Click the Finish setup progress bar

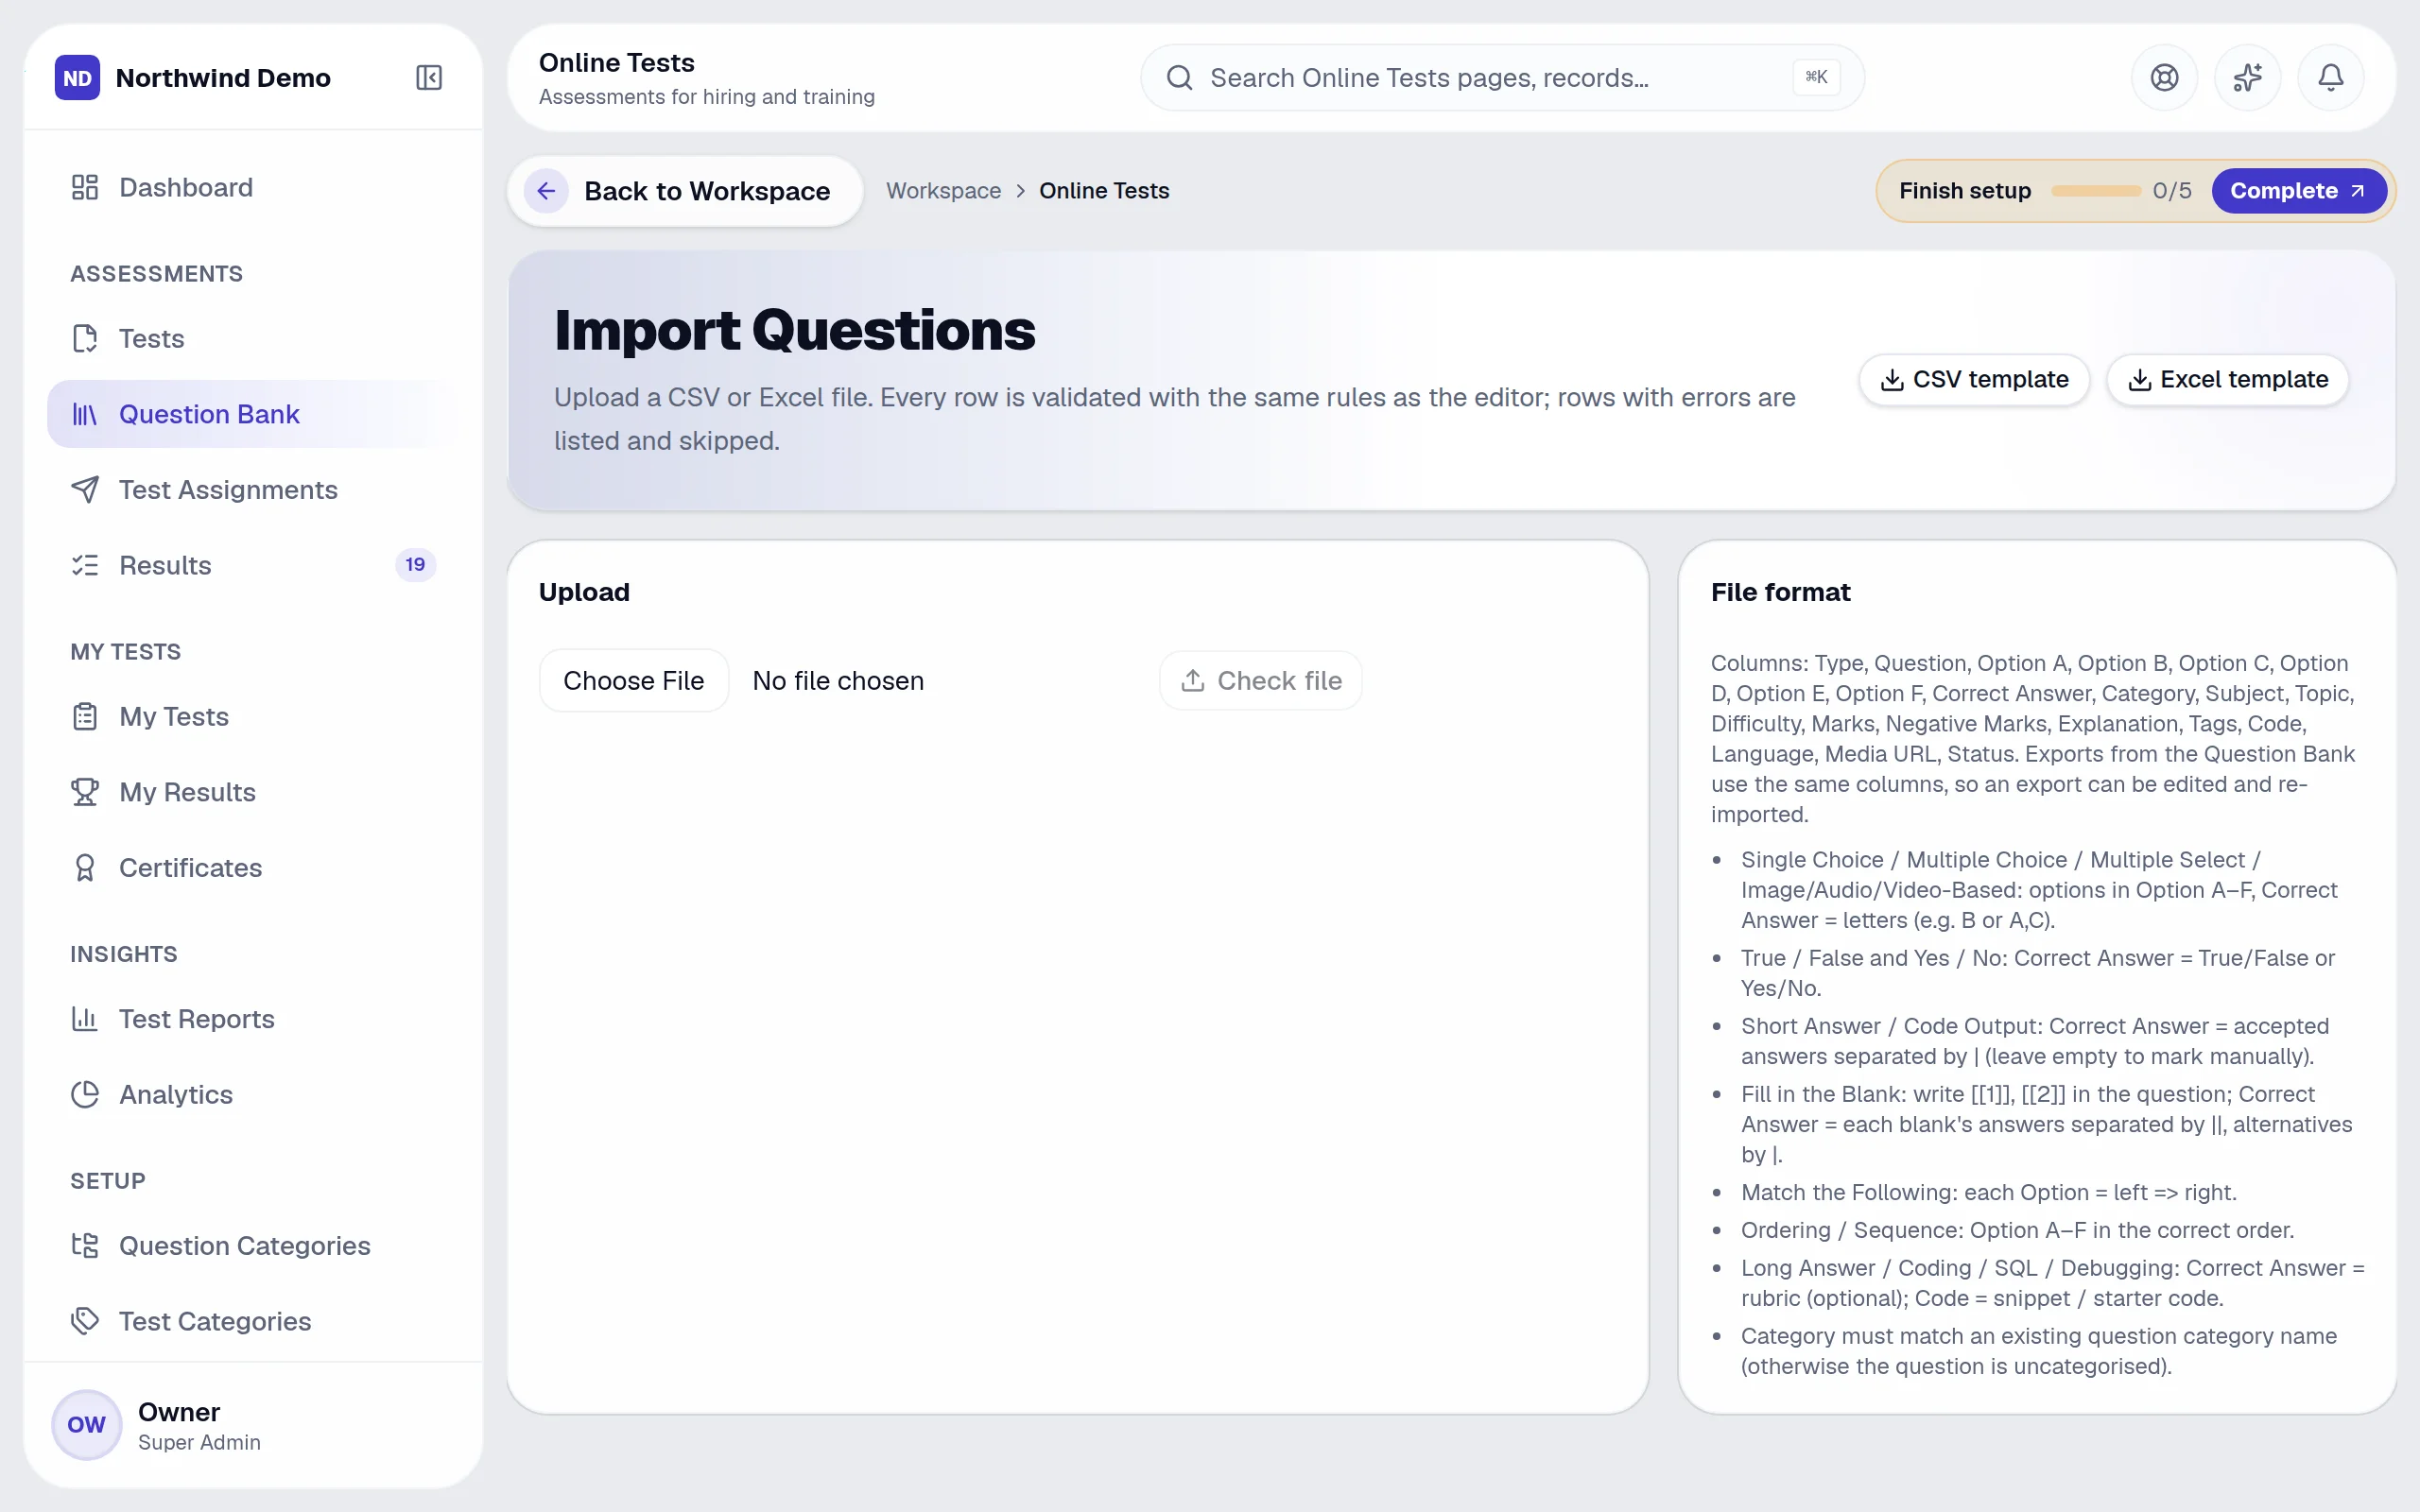coord(2095,191)
